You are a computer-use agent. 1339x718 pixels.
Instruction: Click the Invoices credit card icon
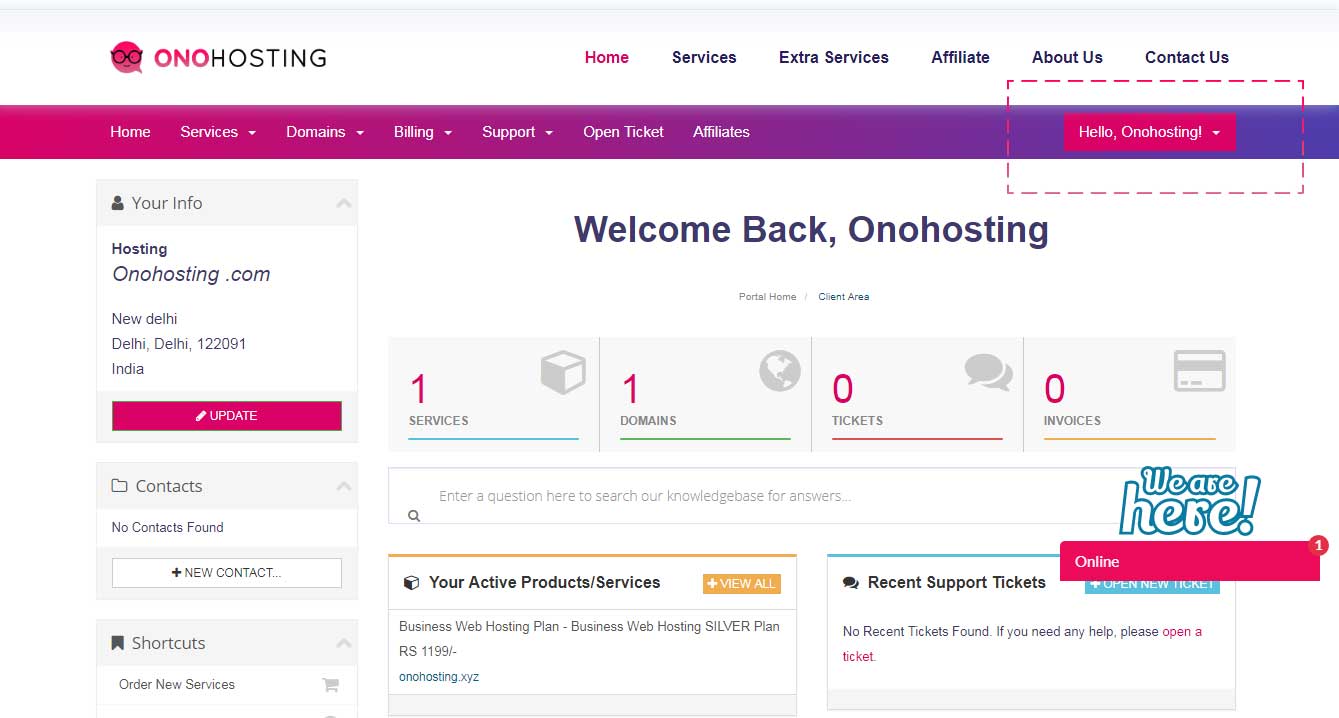pos(1199,371)
